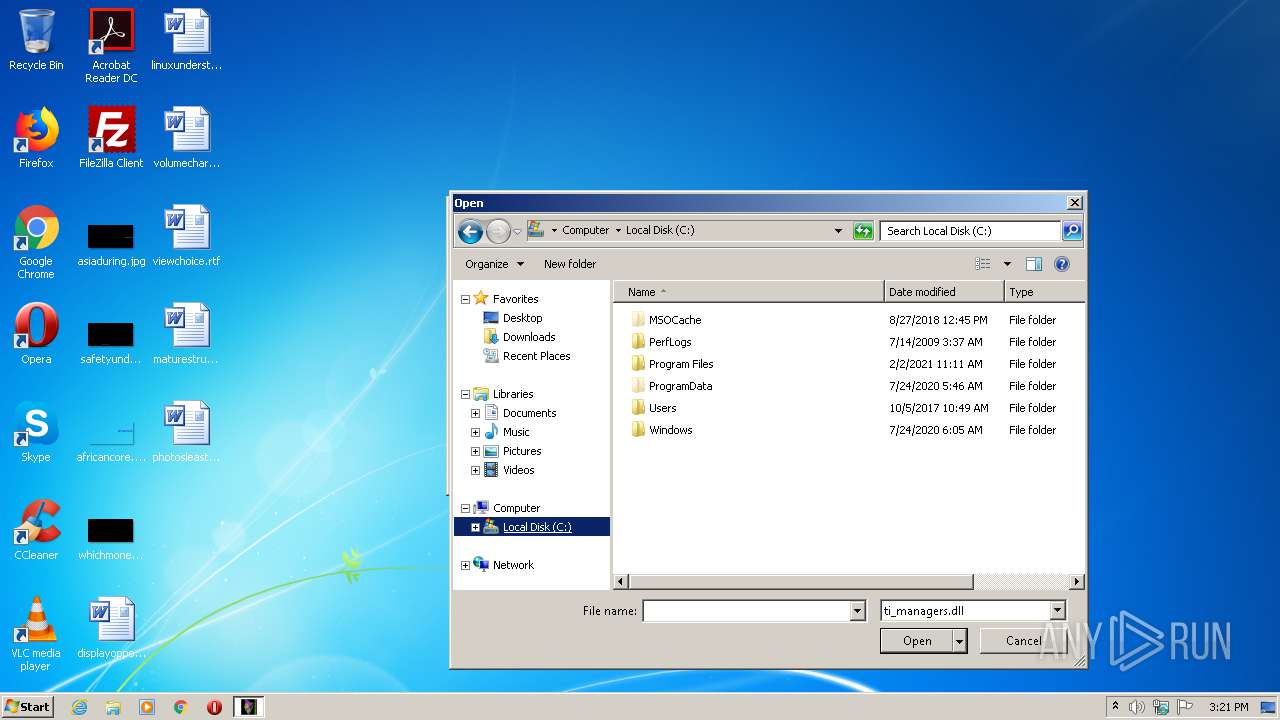Image resolution: width=1280 pixels, height=720 pixels.
Task: Collapse the Libraries tree node
Action: (465, 394)
